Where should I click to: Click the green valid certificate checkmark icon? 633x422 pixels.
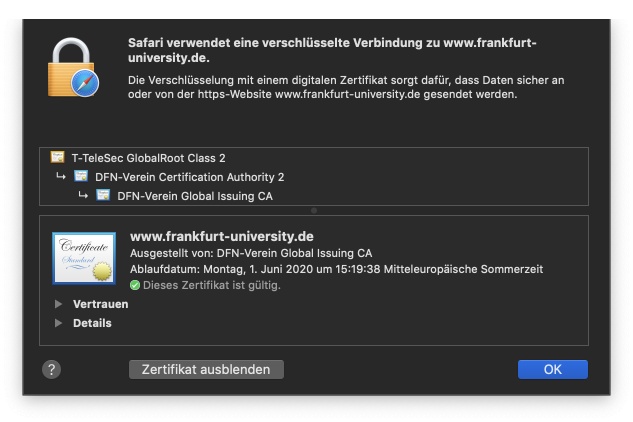(135, 286)
